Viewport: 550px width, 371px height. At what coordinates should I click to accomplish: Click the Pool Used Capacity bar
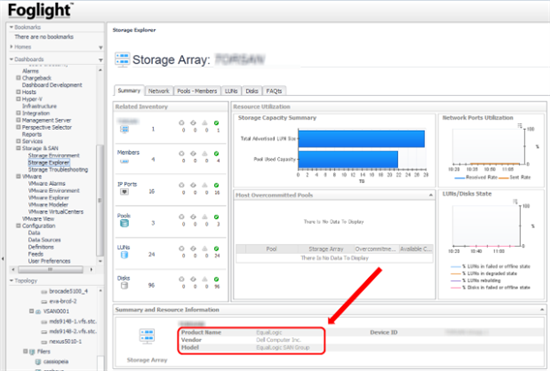click(x=348, y=160)
